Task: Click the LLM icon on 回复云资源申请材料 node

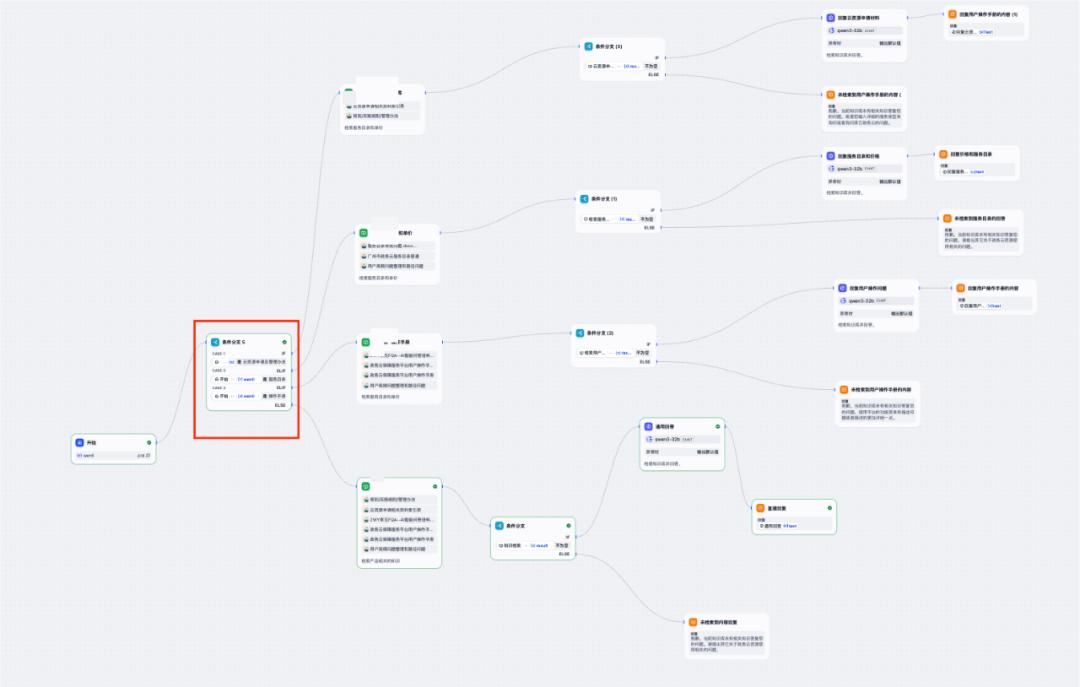Action: pos(830,17)
